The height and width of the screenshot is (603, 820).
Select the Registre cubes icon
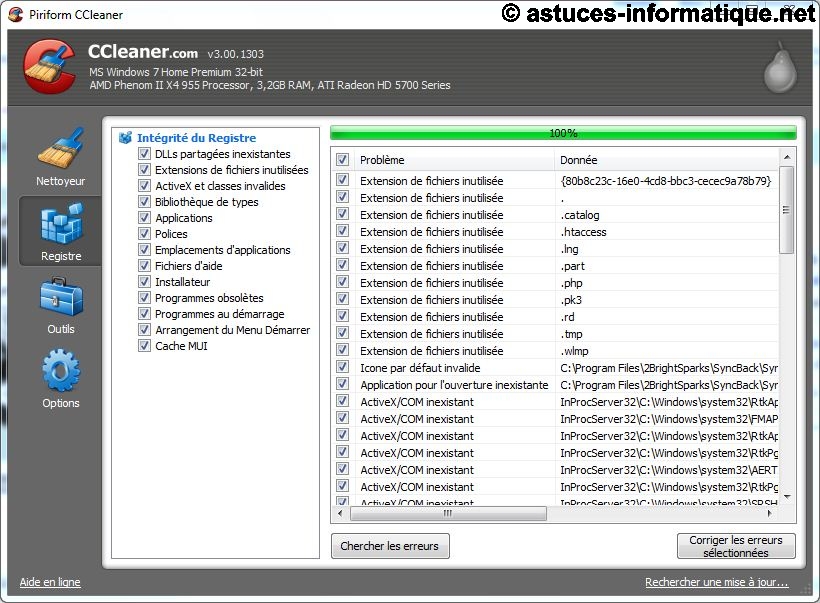coord(61,223)
